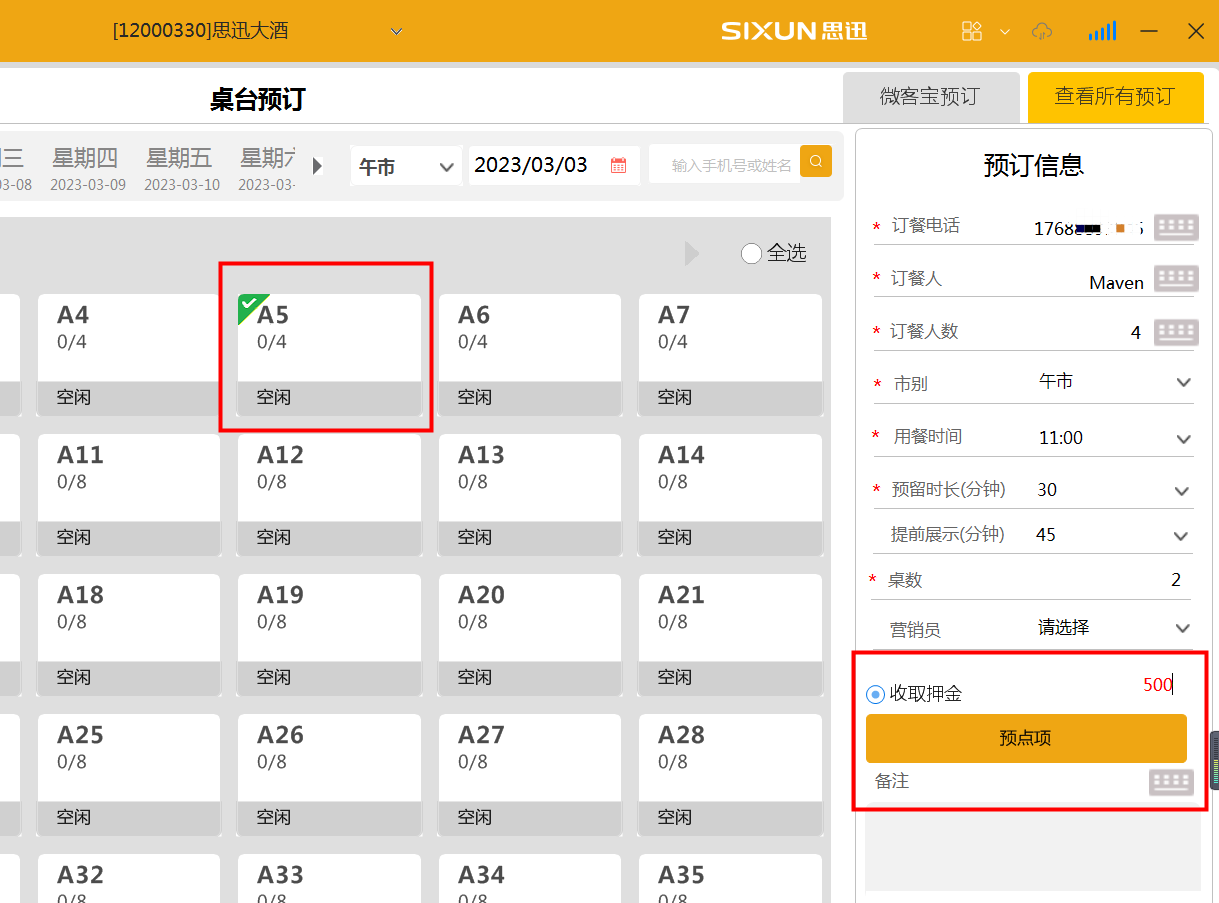
Task: Switch to the 微客宝预订 tab
Action: click(x=930, y=97)
